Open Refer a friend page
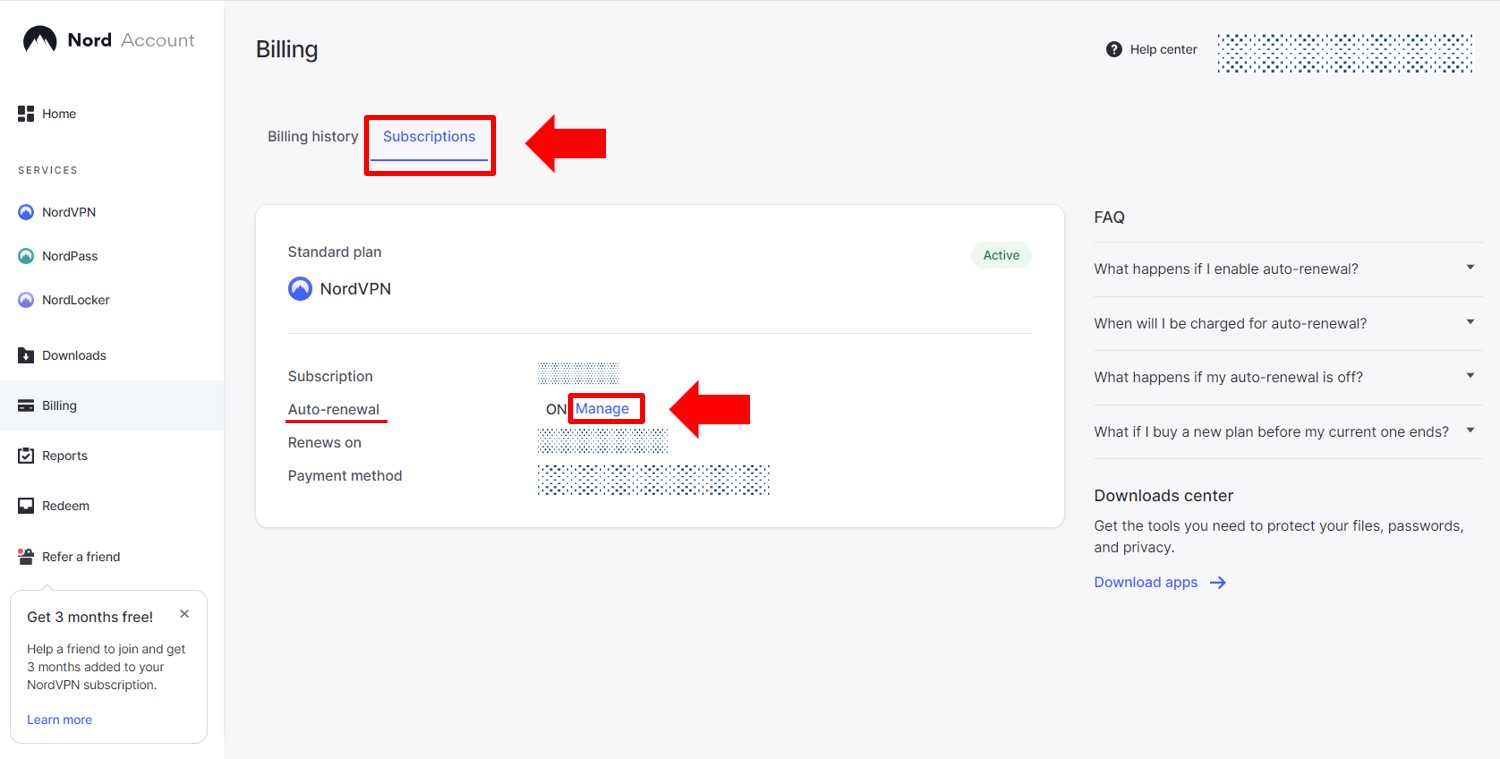 tap(81, 557)
